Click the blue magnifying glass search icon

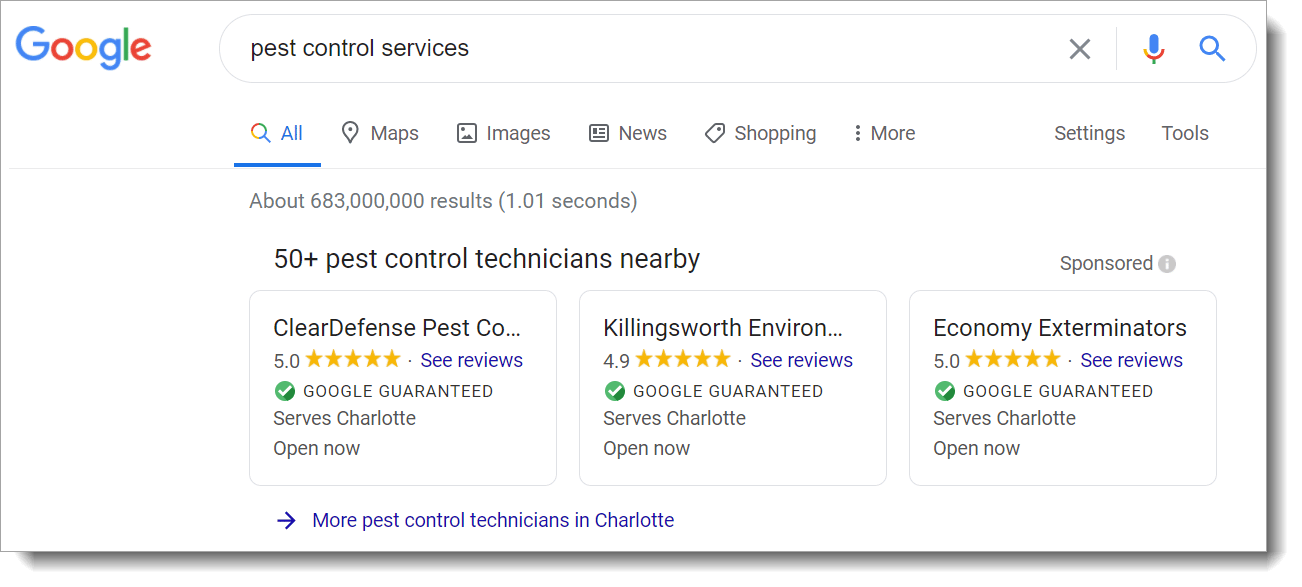1212,49
